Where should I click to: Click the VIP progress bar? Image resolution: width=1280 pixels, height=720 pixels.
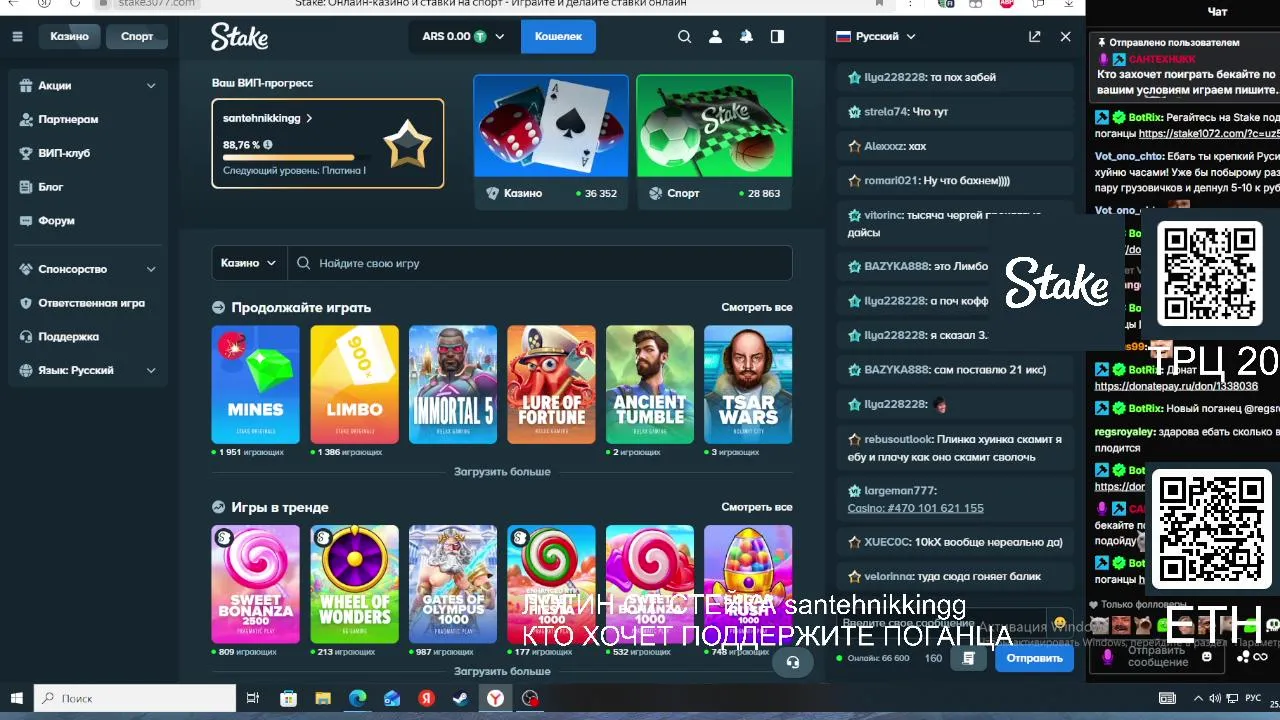click(294, 157)
